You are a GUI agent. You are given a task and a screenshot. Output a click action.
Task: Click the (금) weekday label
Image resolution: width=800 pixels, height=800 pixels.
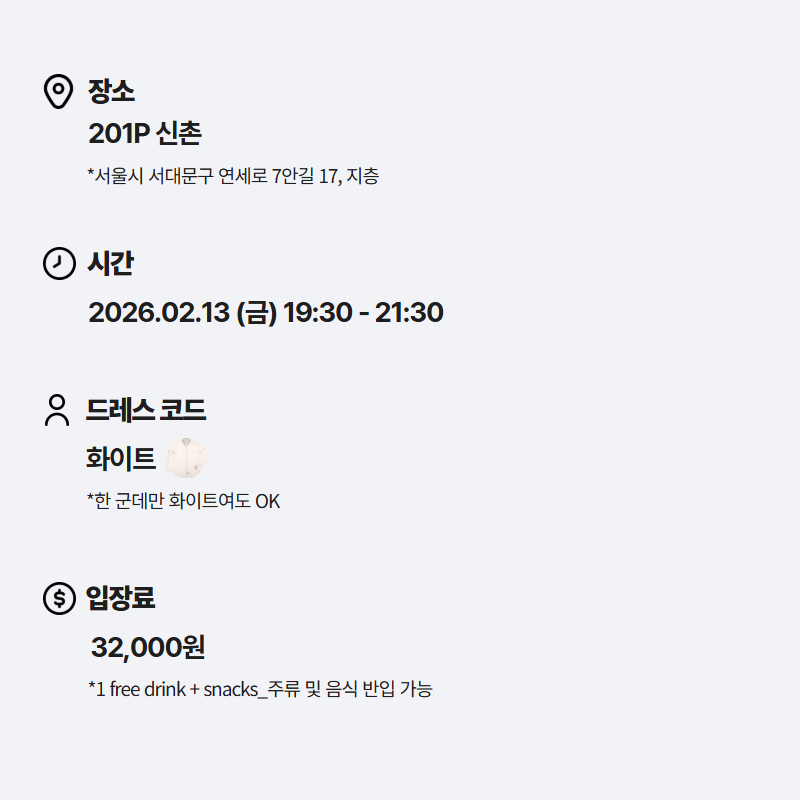point(256,313)
